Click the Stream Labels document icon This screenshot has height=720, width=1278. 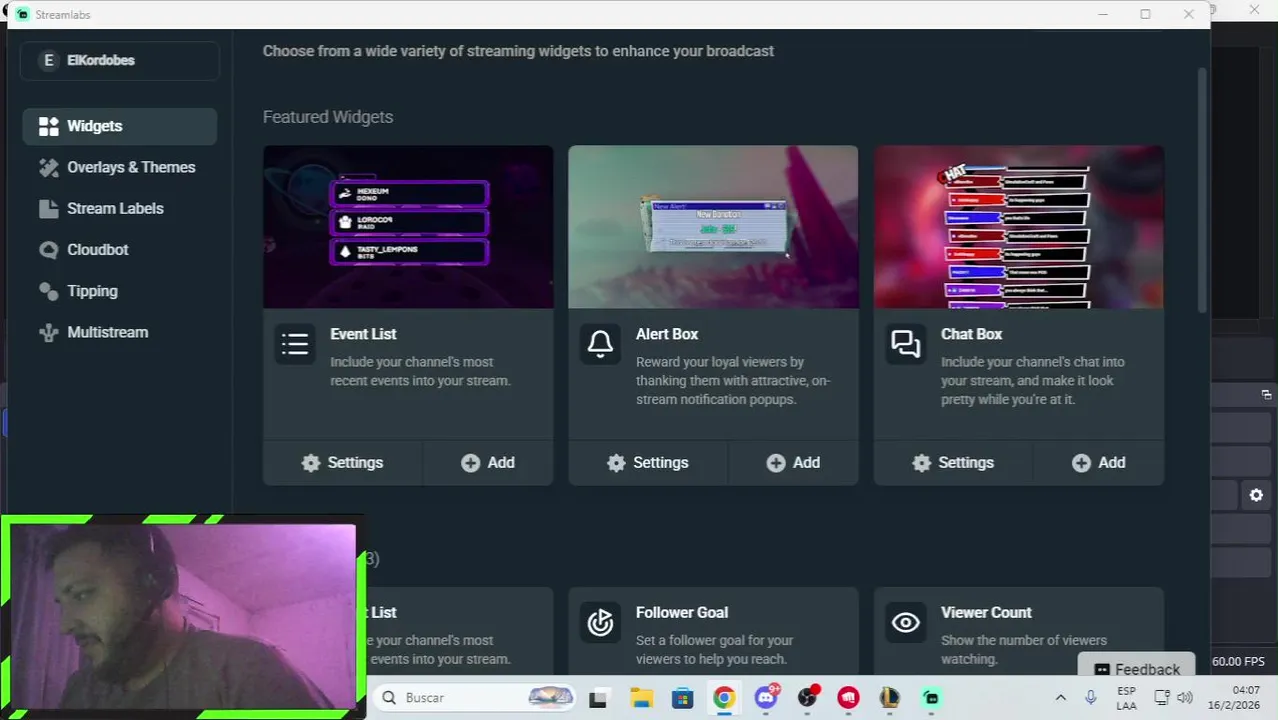49,208
